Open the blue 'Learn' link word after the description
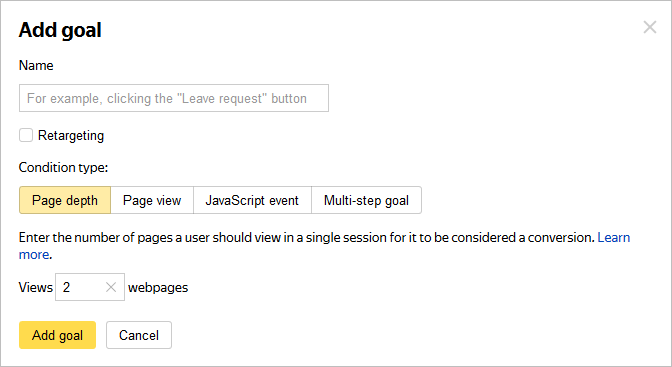 [x=614, y=237]
